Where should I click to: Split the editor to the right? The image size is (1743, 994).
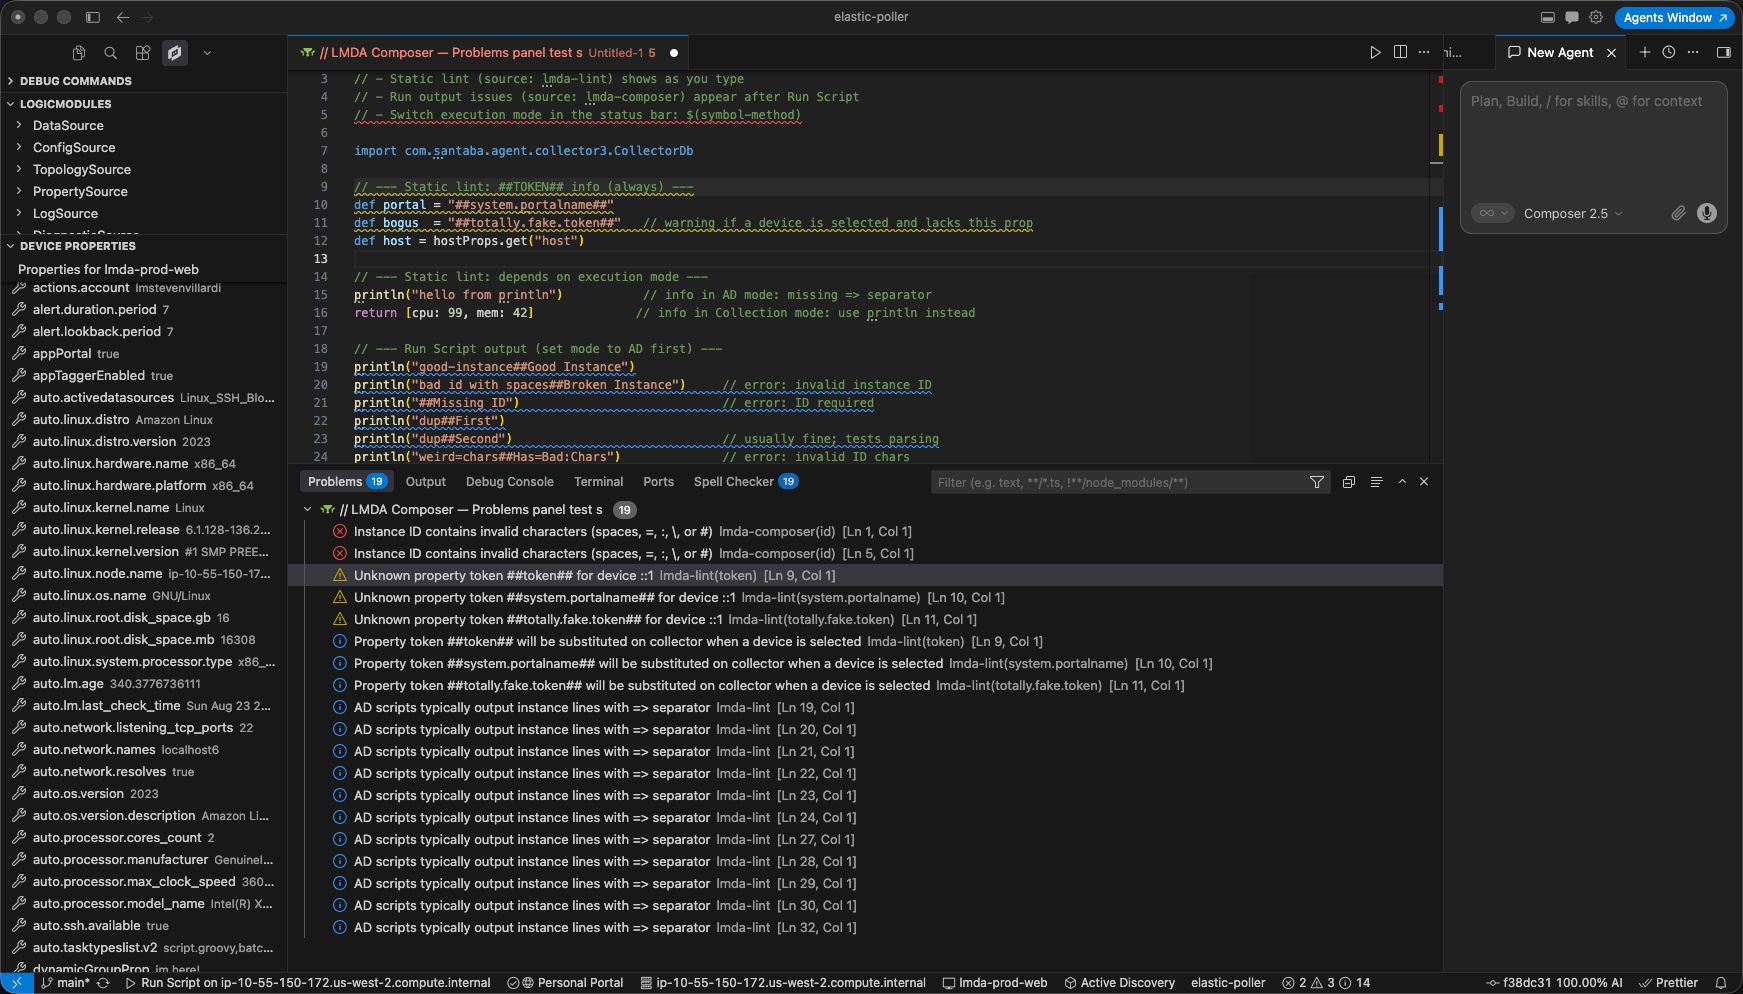[x=1400, y=52]
